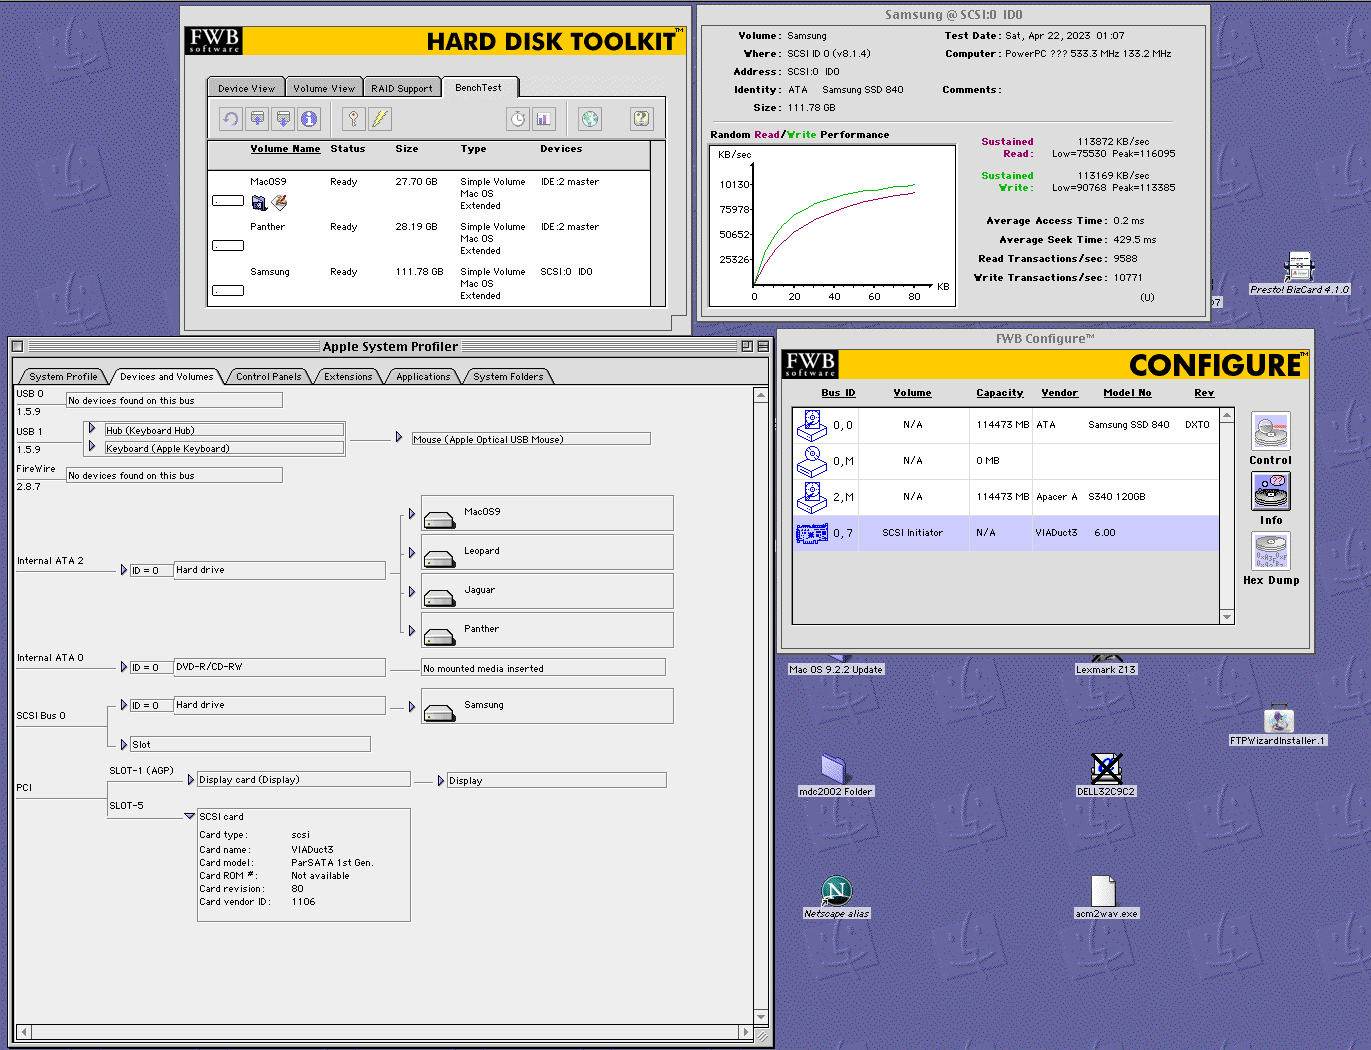Switch to the Volume View tab
Image resolution: width=1371 pixels, height=1050 pixels.
[324, 88]
